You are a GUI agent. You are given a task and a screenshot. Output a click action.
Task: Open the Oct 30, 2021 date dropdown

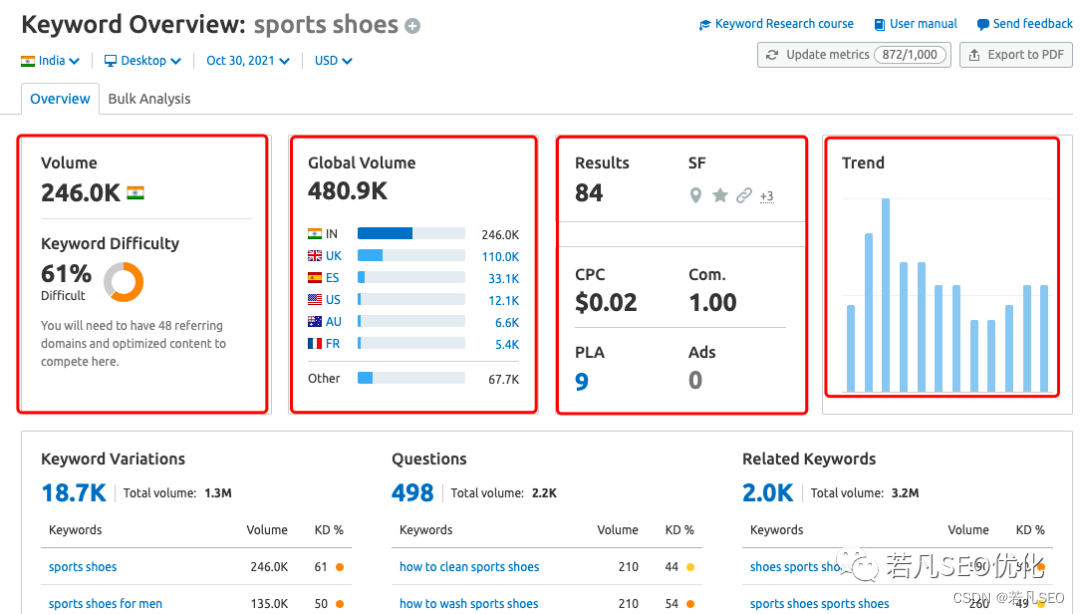(248, 61)
